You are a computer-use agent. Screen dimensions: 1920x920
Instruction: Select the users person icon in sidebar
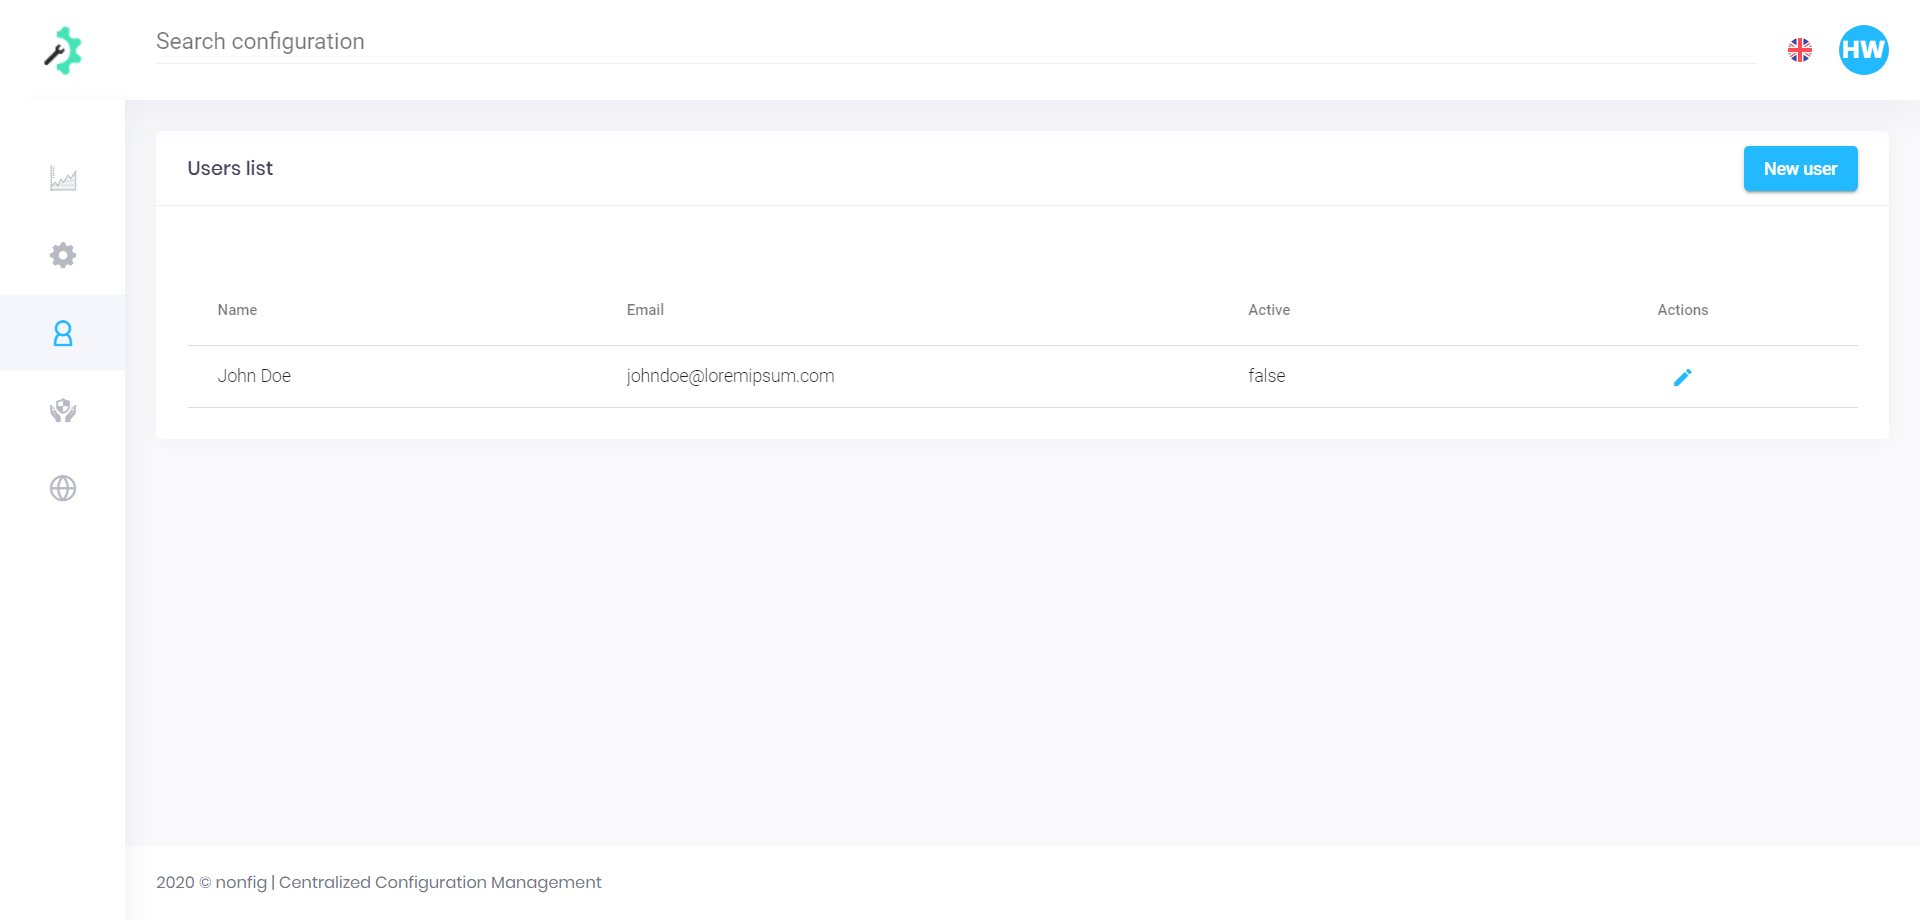(63, 333)
